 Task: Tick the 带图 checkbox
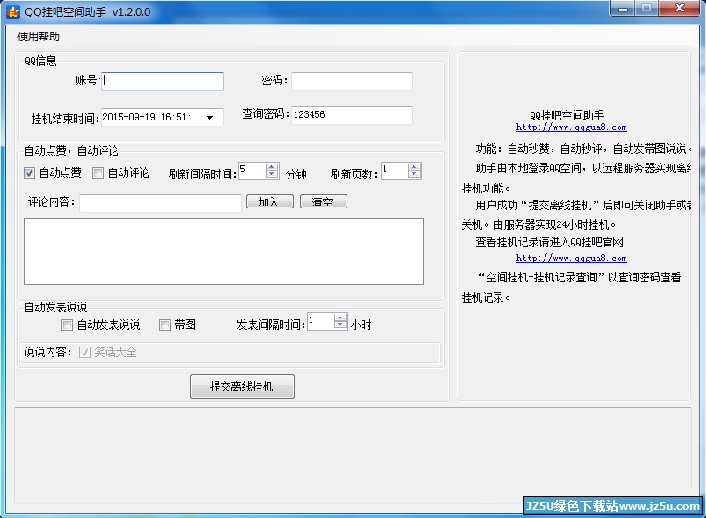tap(165, 325)
